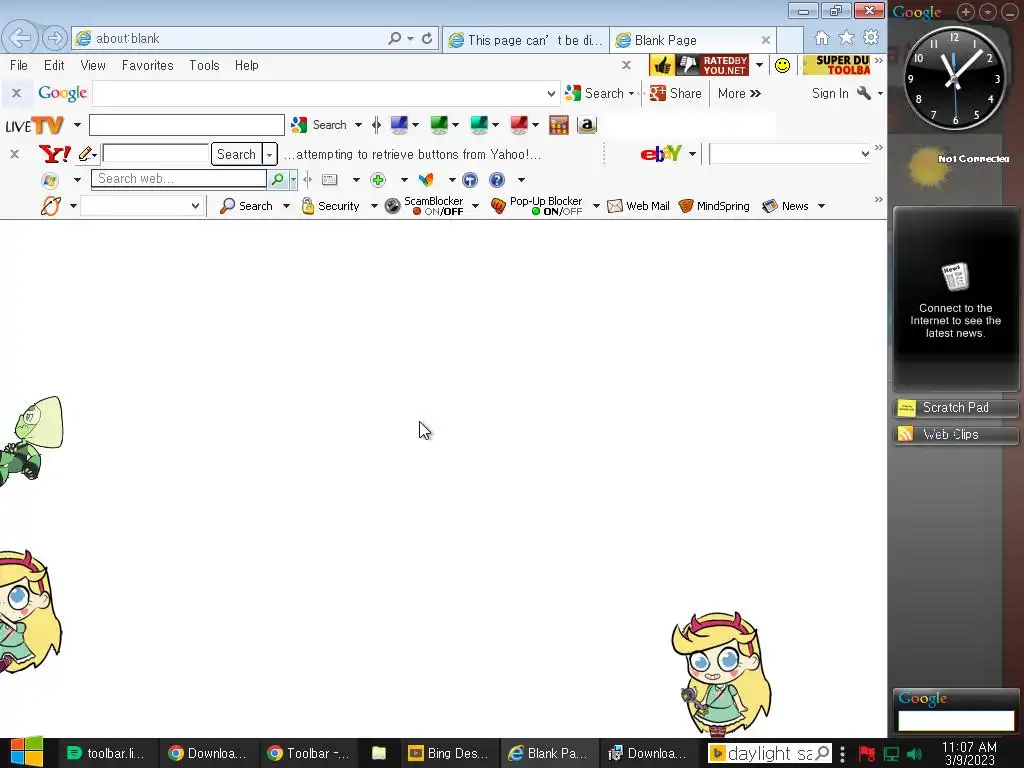1024x768 pixels.
Task: Click the Yahoo toolbar Search button
Action: pyautogui.click(x=236, y=154)
